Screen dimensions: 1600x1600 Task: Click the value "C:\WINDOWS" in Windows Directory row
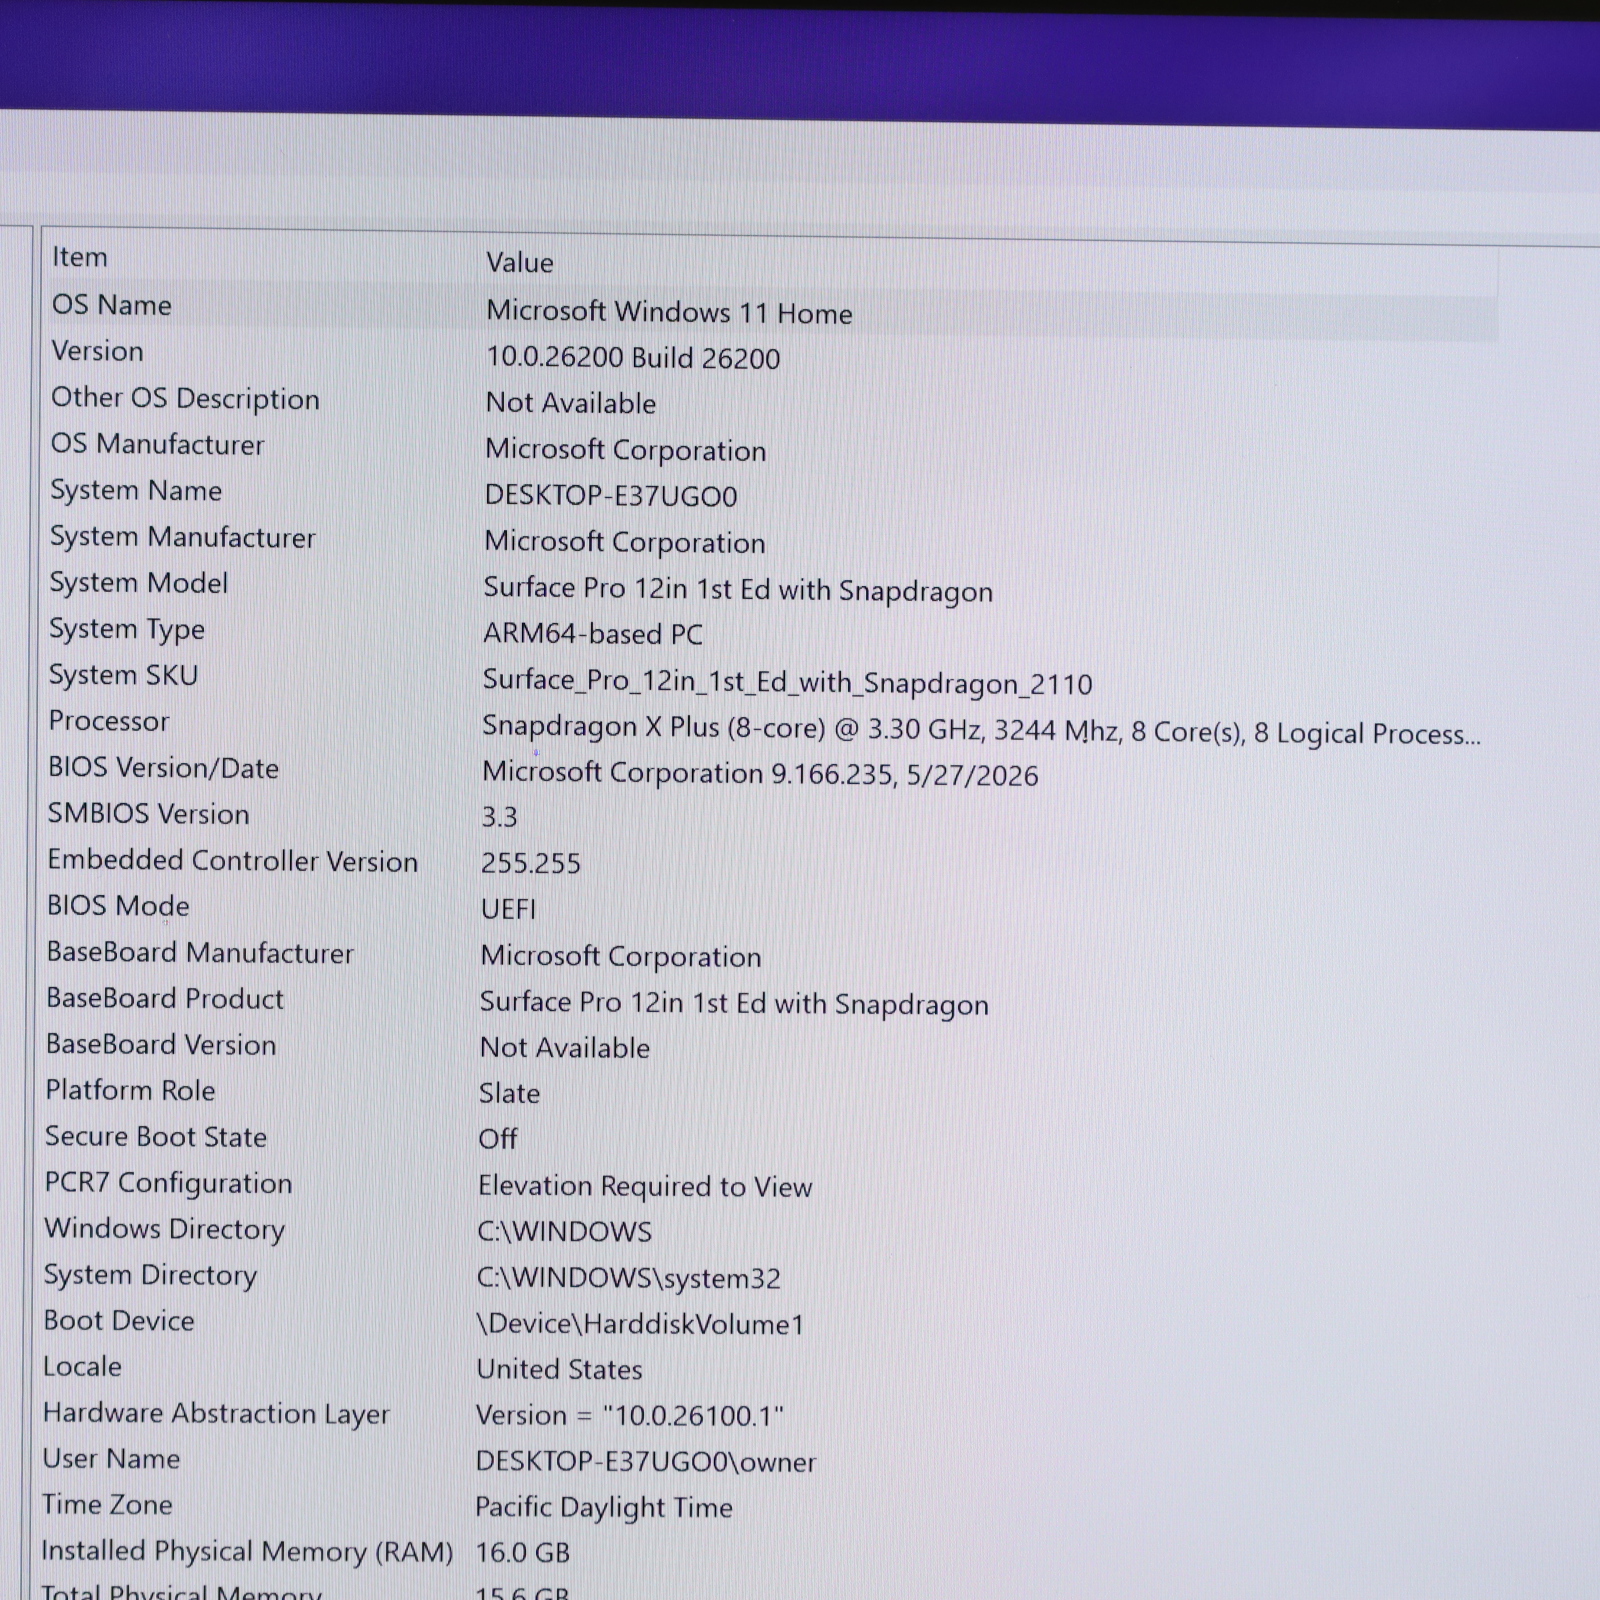pyautogui.click(x=565, y=1232)
